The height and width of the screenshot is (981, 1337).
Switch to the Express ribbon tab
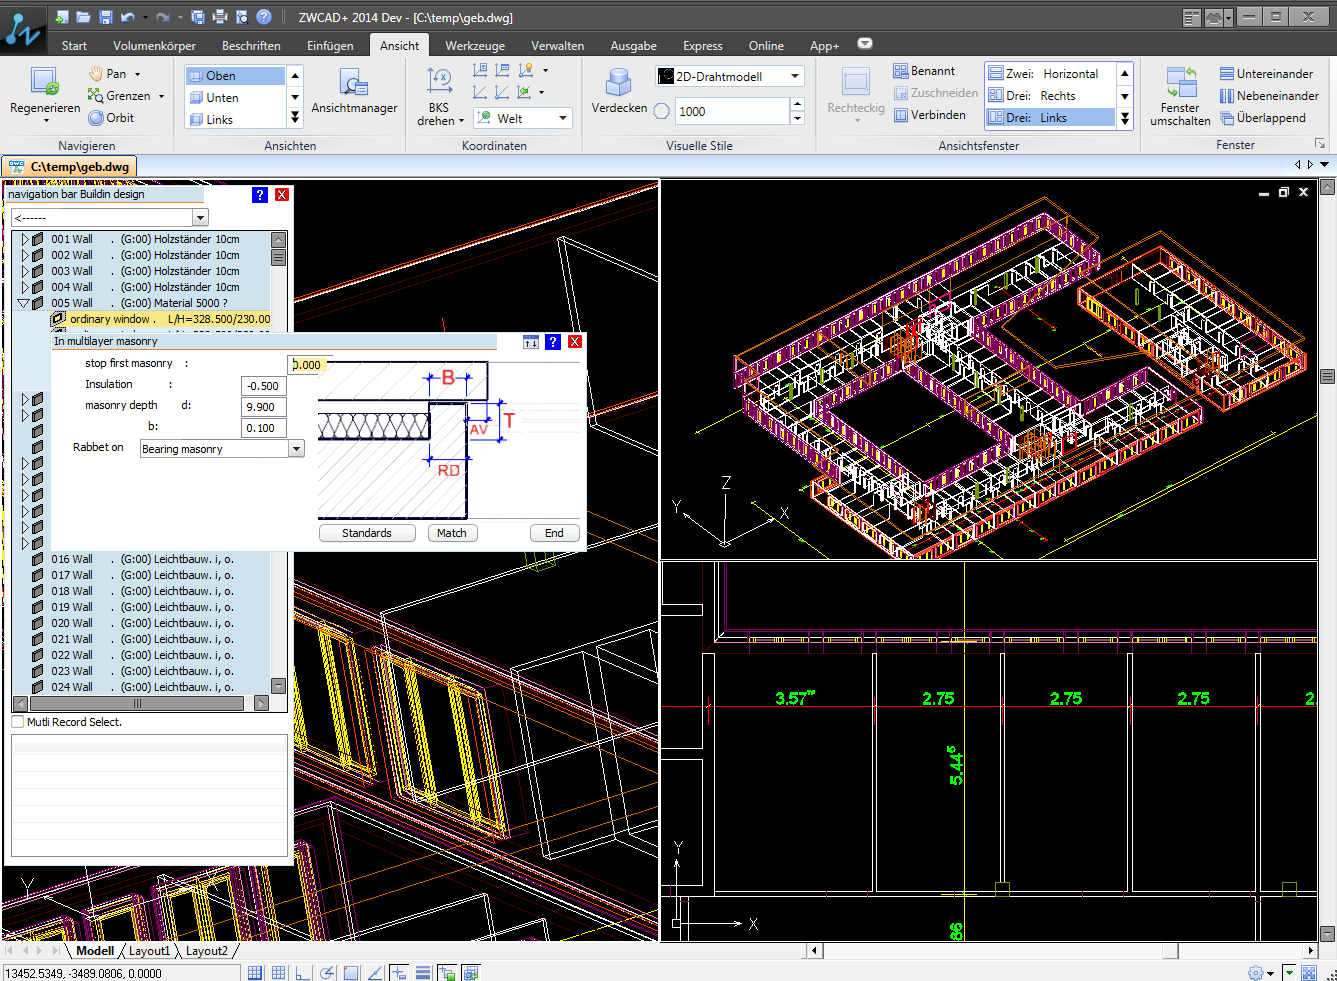[702, 45]
